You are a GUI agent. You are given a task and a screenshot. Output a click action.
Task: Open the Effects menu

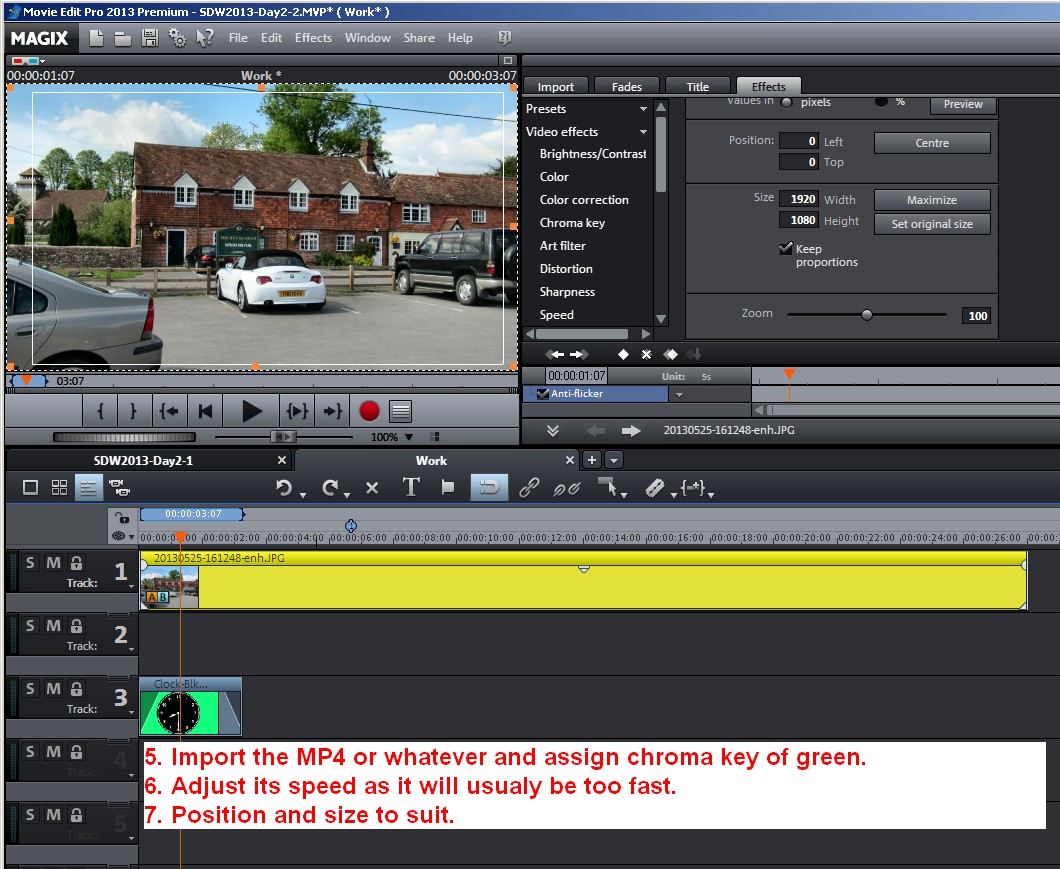pyautogui.click(x=313, y=38)
